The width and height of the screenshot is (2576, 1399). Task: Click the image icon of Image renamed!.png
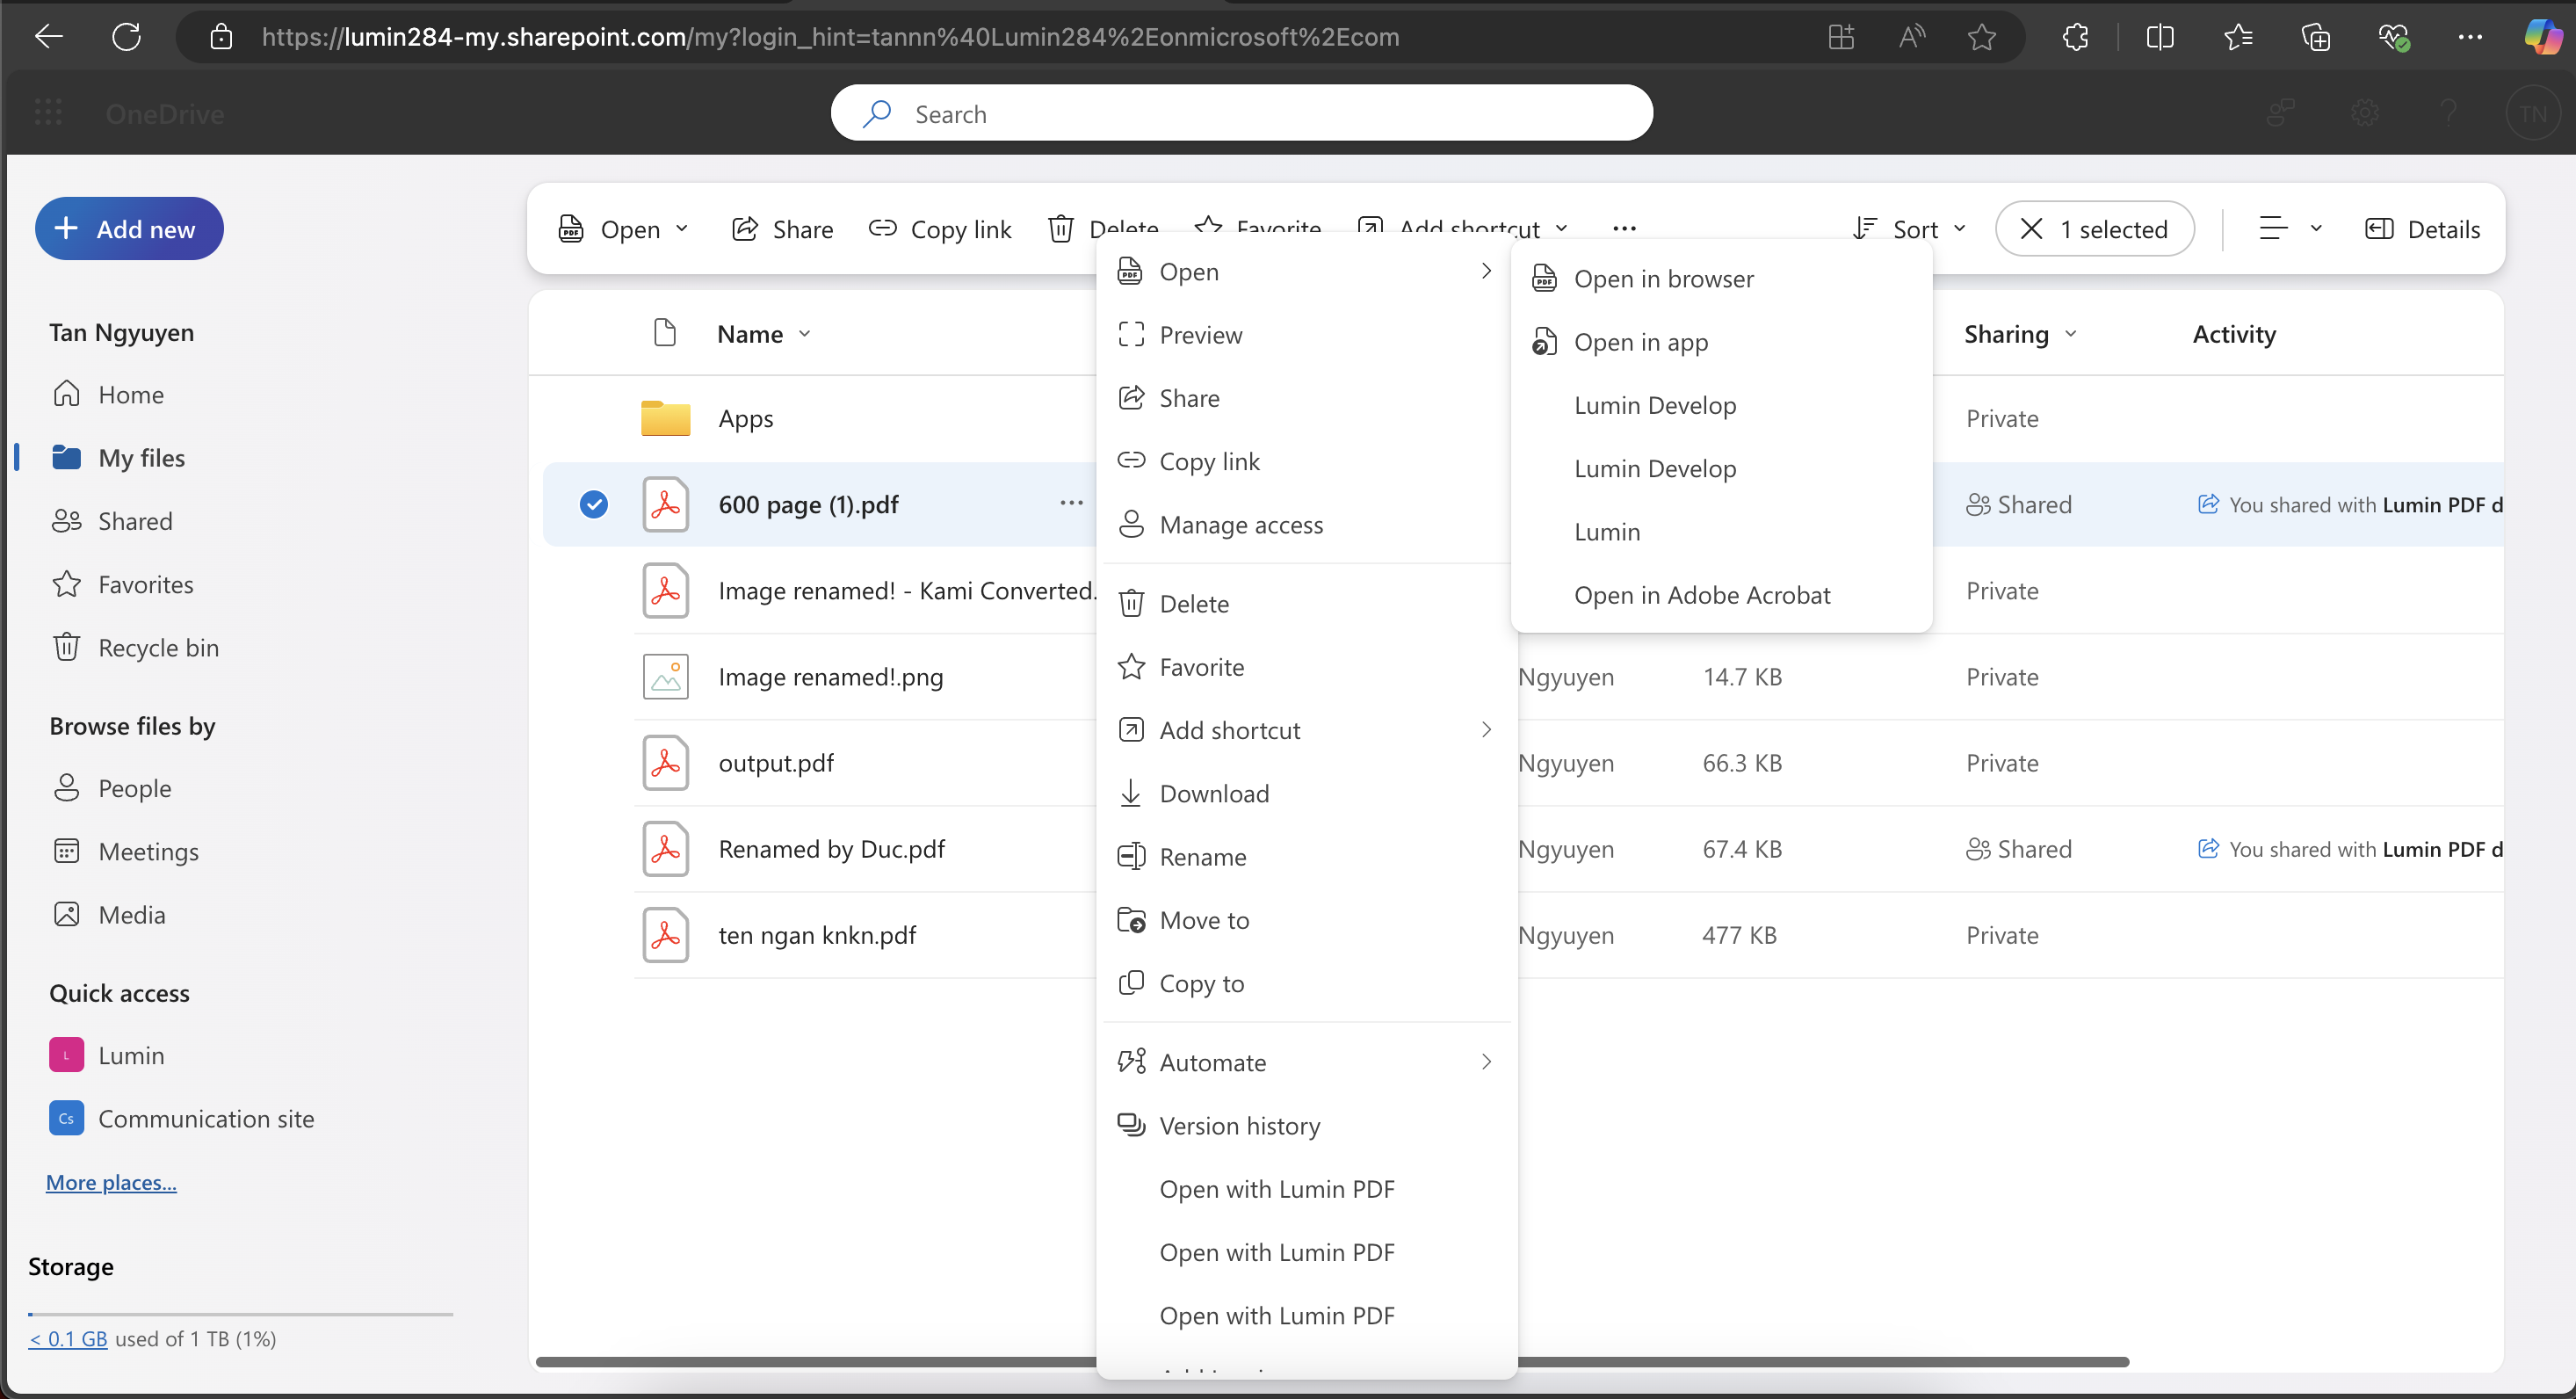[x=665, y=676]
